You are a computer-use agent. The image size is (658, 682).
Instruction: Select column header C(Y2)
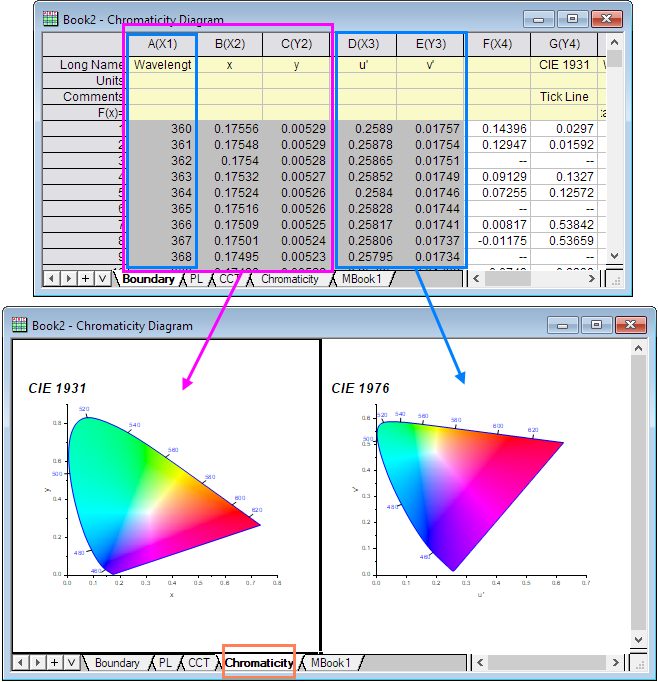297,44
